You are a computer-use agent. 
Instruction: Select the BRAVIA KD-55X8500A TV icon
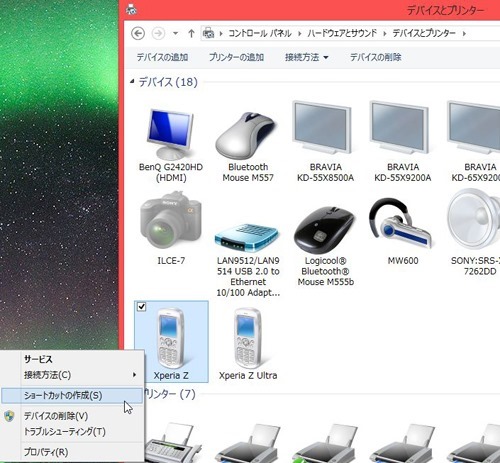tap(322, 128)
